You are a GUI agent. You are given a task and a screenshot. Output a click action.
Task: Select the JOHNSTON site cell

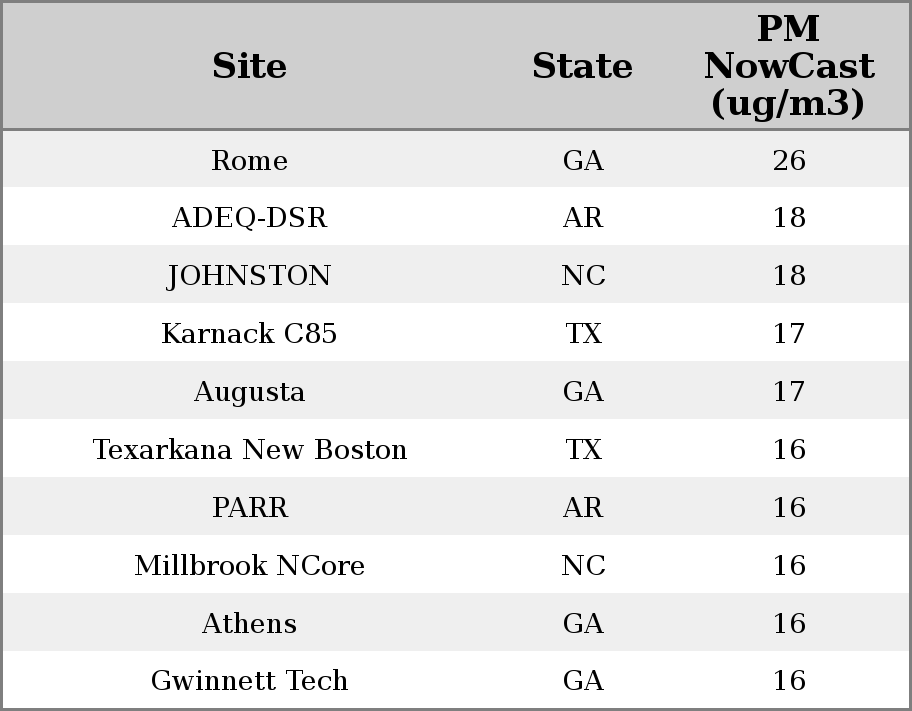tap(249, 276)
